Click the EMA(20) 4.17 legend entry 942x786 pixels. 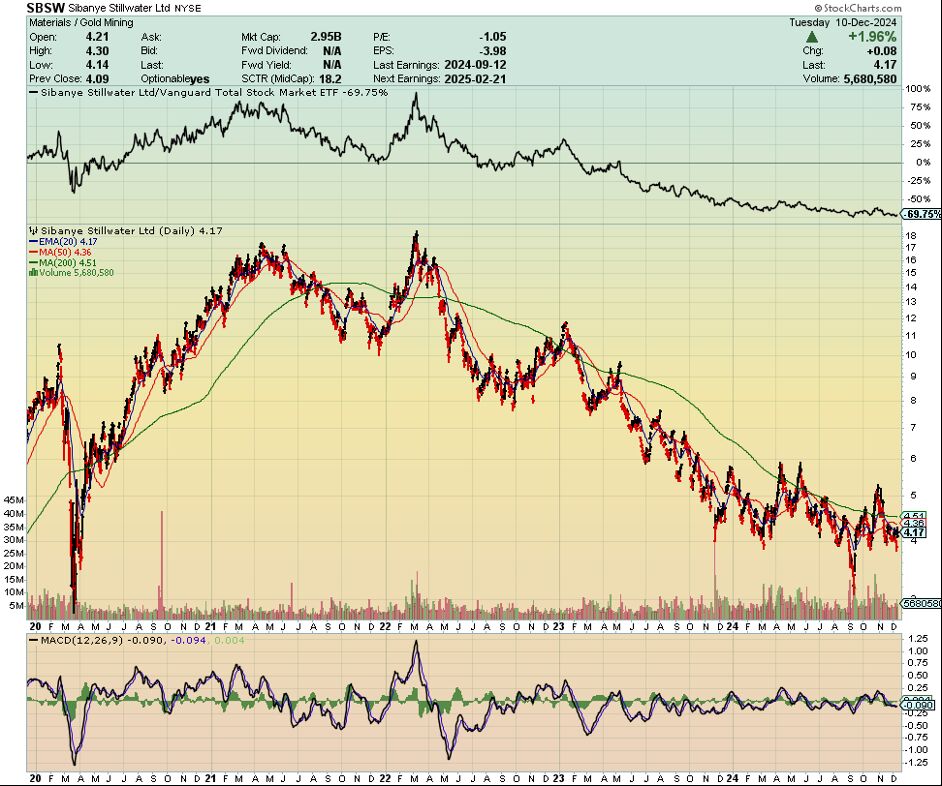pyautogui.click(x=64, y=242)
